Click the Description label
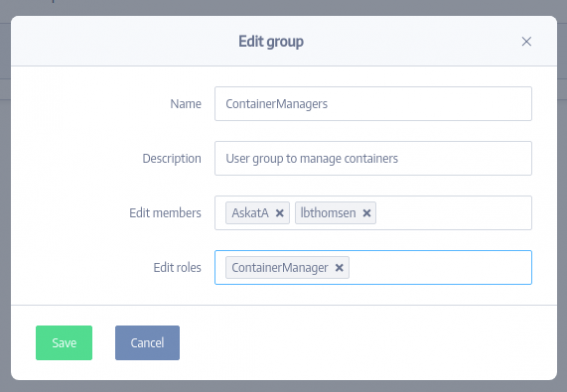Viewport: 567px width, 392px height. click(172, 158)
